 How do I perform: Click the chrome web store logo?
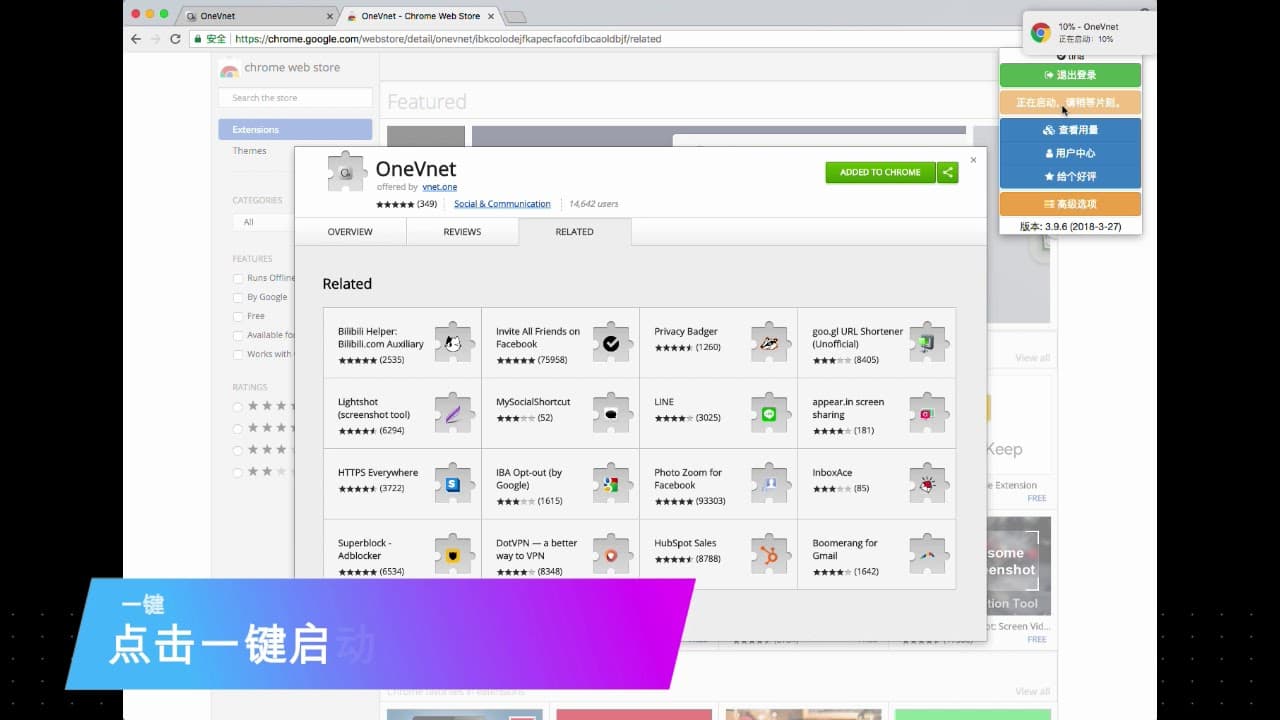pyautogui.click(x=229, y=68)
